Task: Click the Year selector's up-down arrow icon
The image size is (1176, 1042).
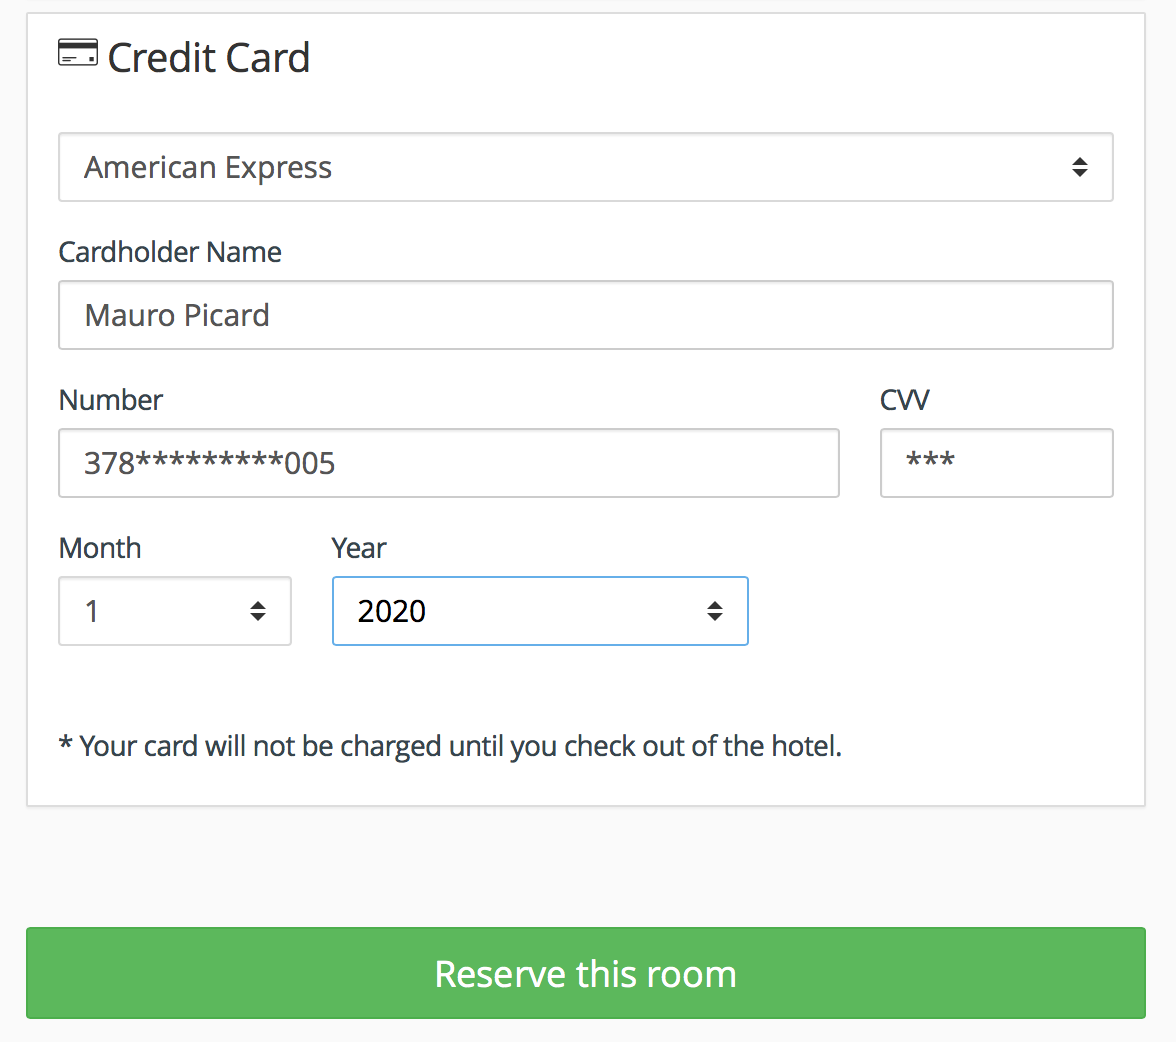Action: point(715,611)
